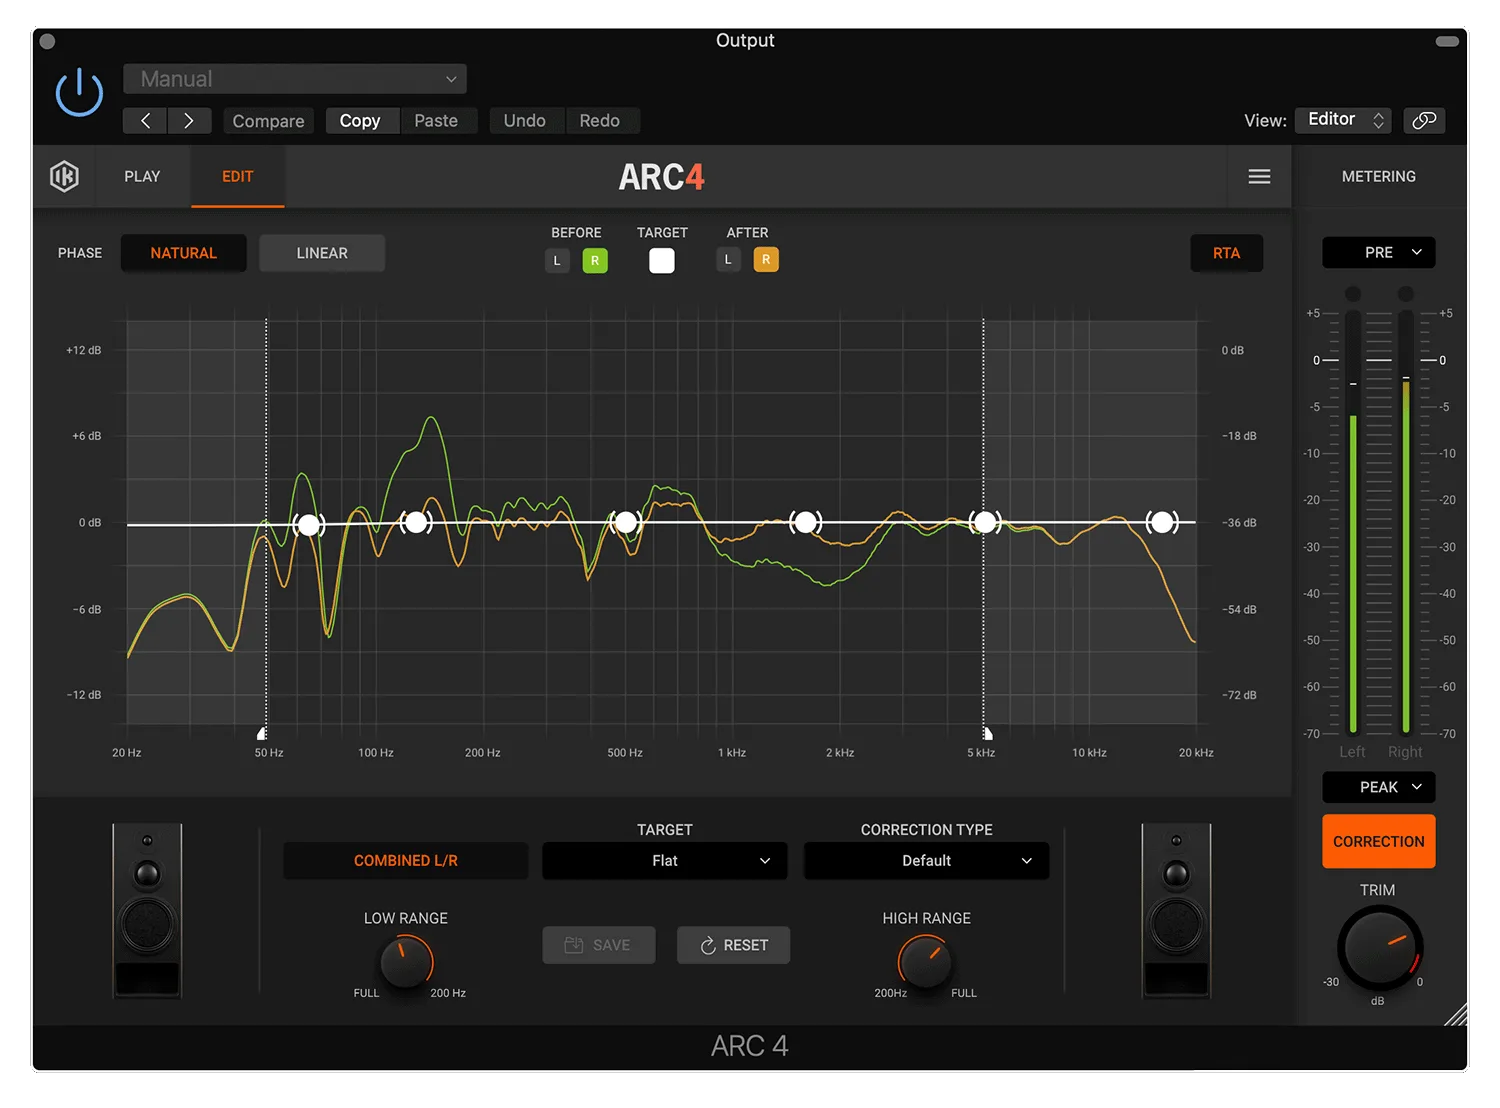Select the target curve point near 1.5 kHz
The image size is (1500, 1108).
coord(805,522)
